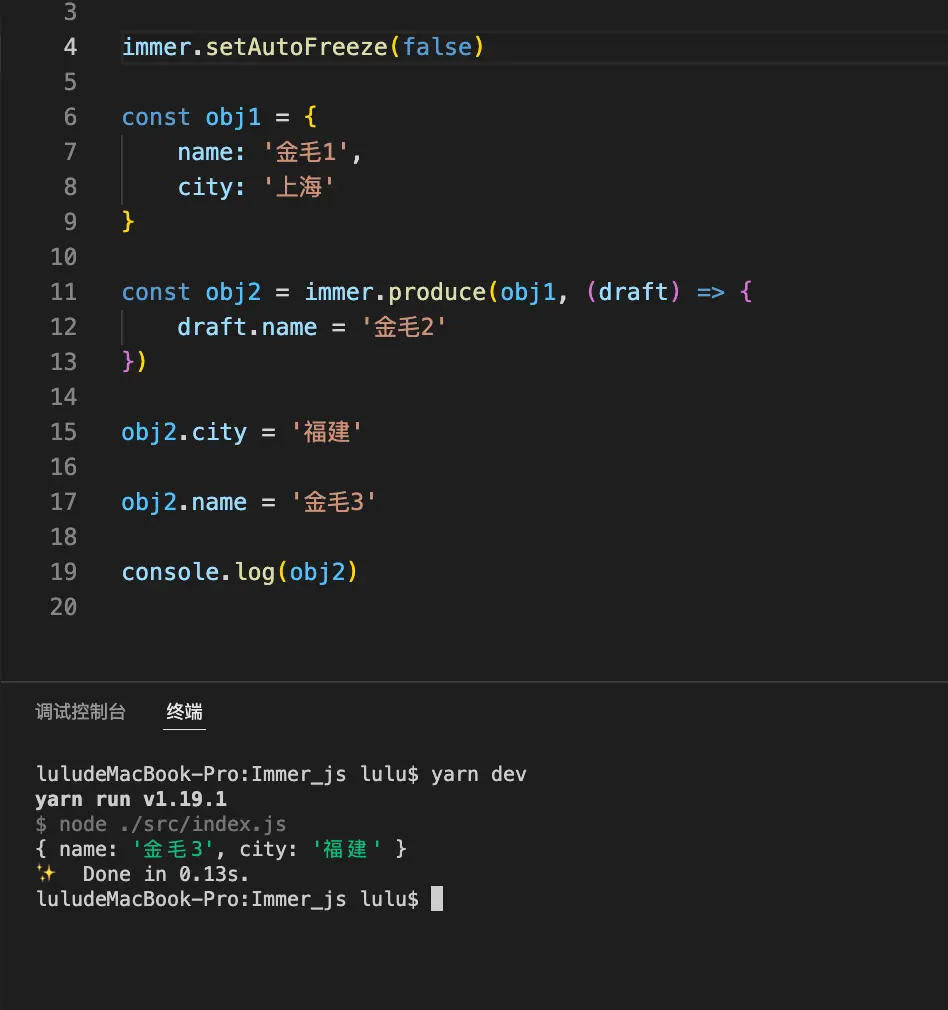The image size is (948, 1010).
Task: Click the '金毛1' string value
Action: tap(306, 152)
